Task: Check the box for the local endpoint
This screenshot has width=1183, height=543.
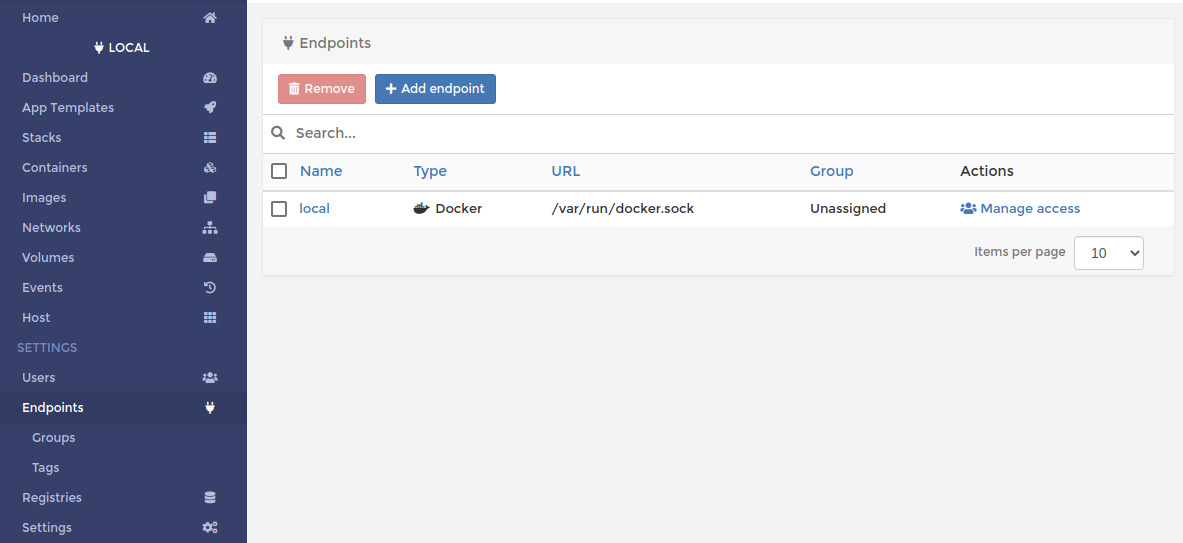Action: pyautogui.click(x=279, y=209)
